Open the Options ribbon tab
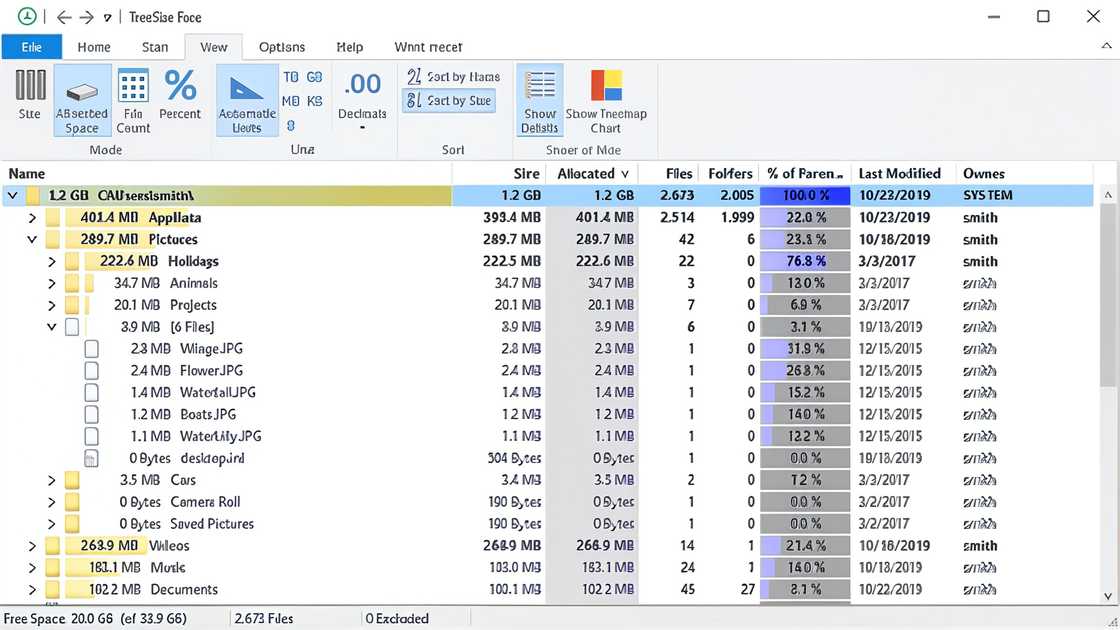This screenshot has height=630, width=1120. click(282, 47)
